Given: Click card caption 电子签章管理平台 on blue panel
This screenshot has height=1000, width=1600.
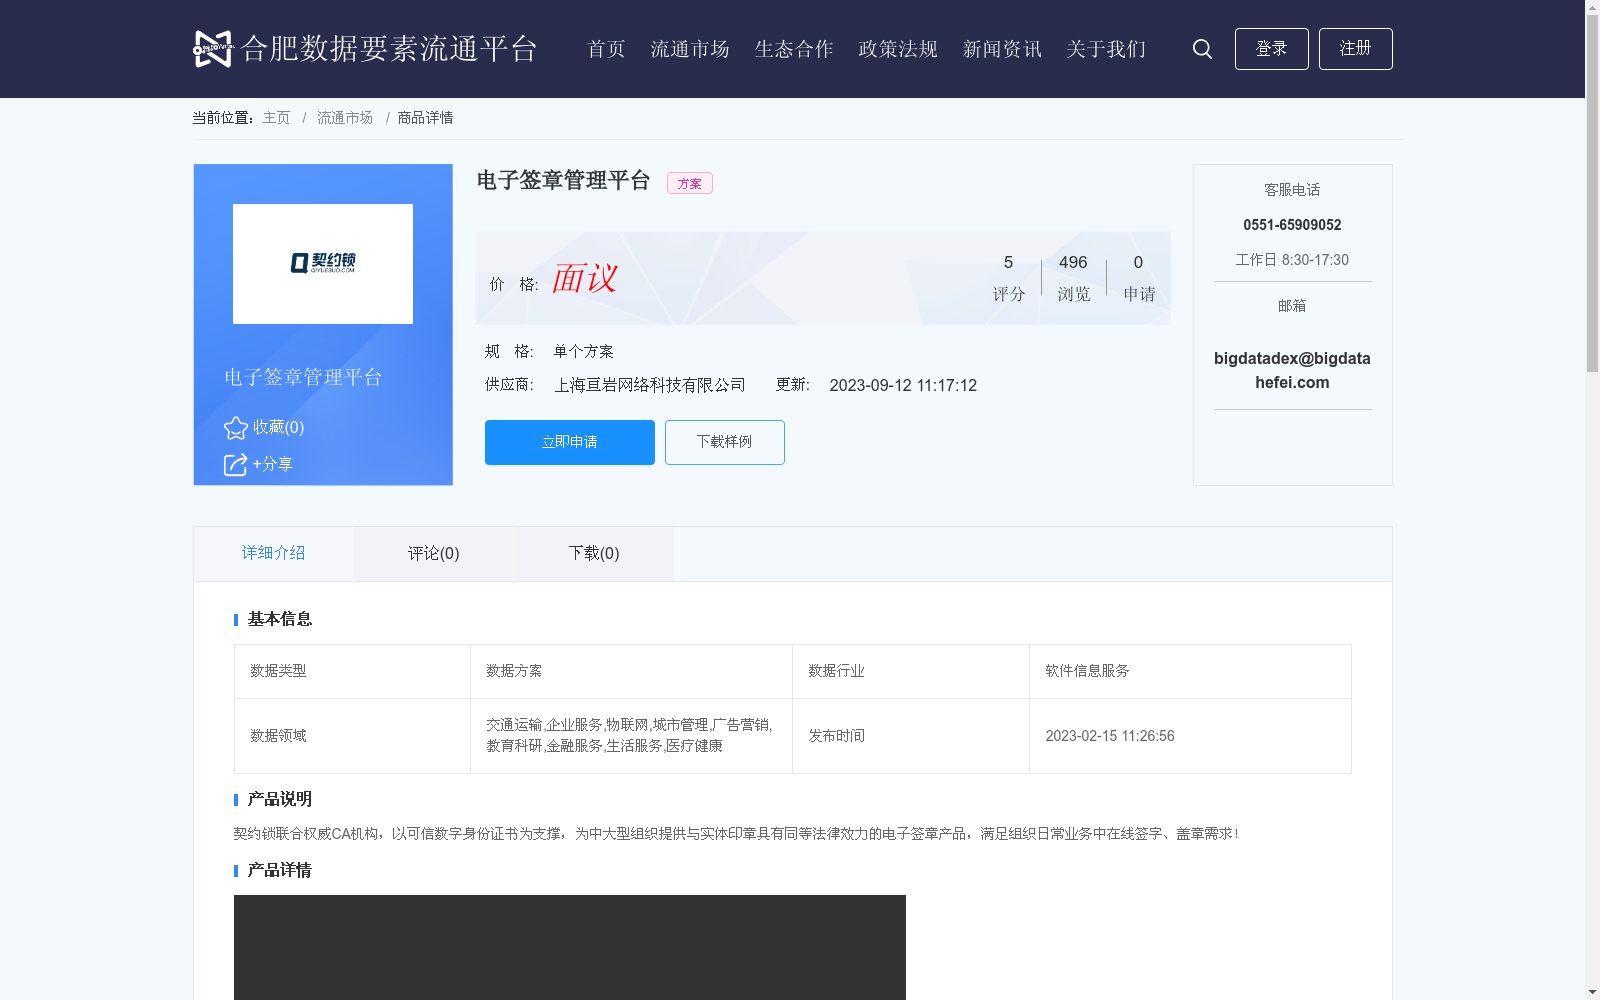Looking at the screenshot, I should (303, 377).
